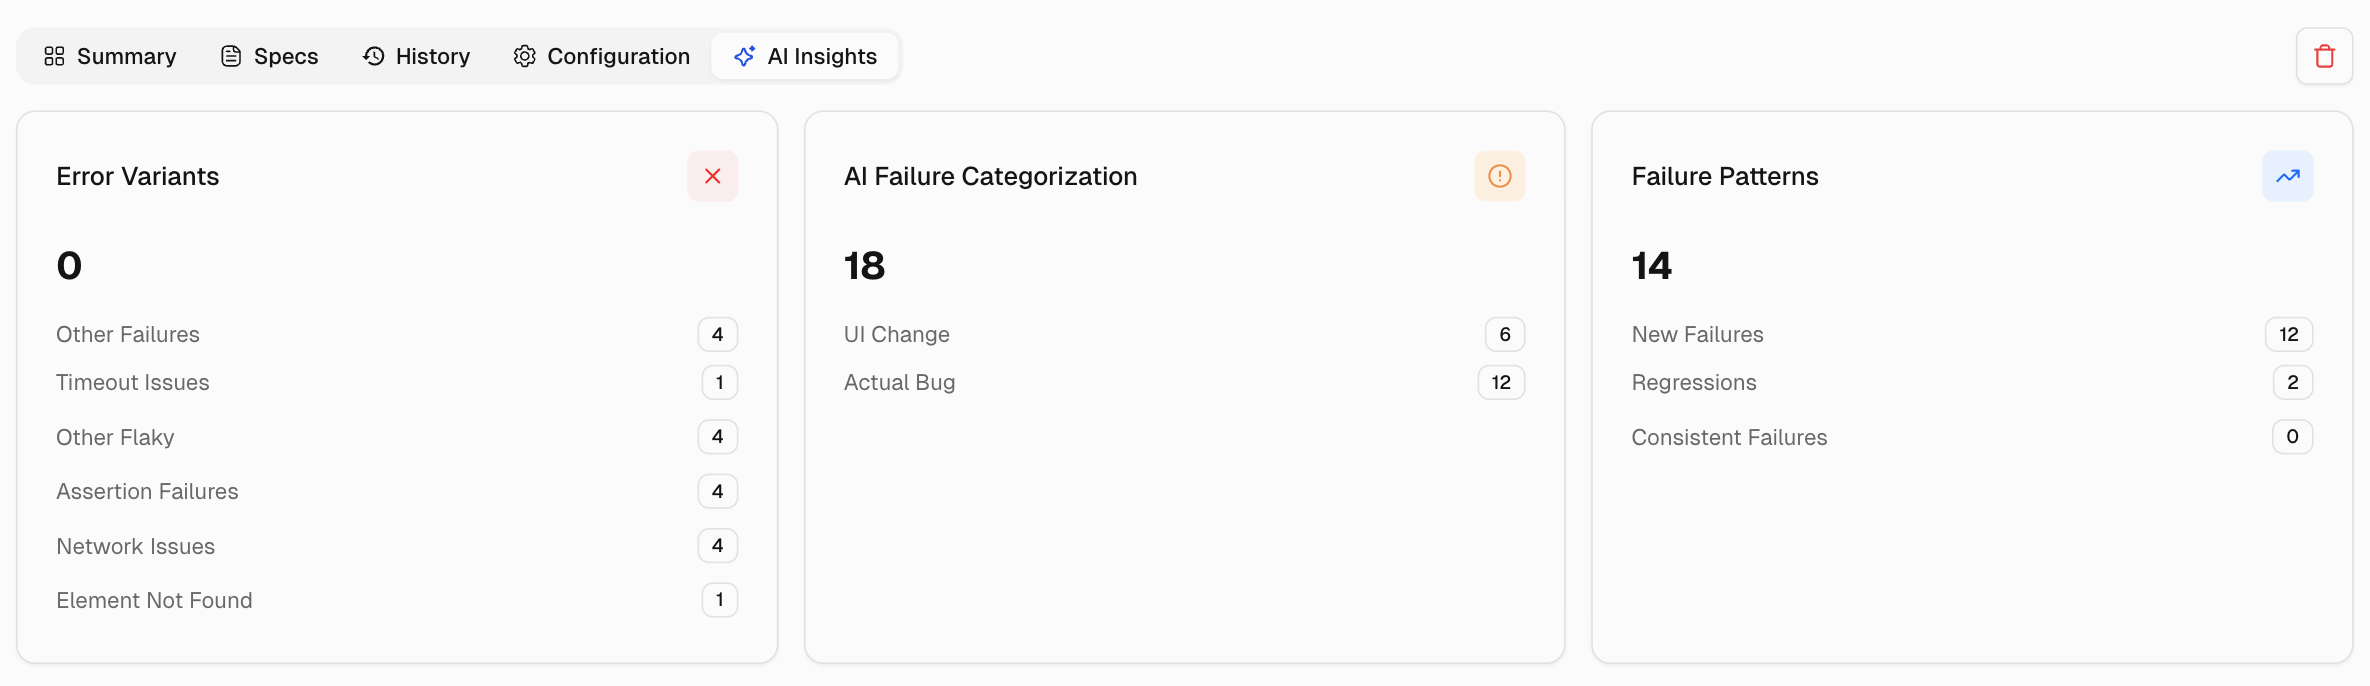Click the sparkle icon on AI Insights tab
2370x686 pixels.
(744, 56)
